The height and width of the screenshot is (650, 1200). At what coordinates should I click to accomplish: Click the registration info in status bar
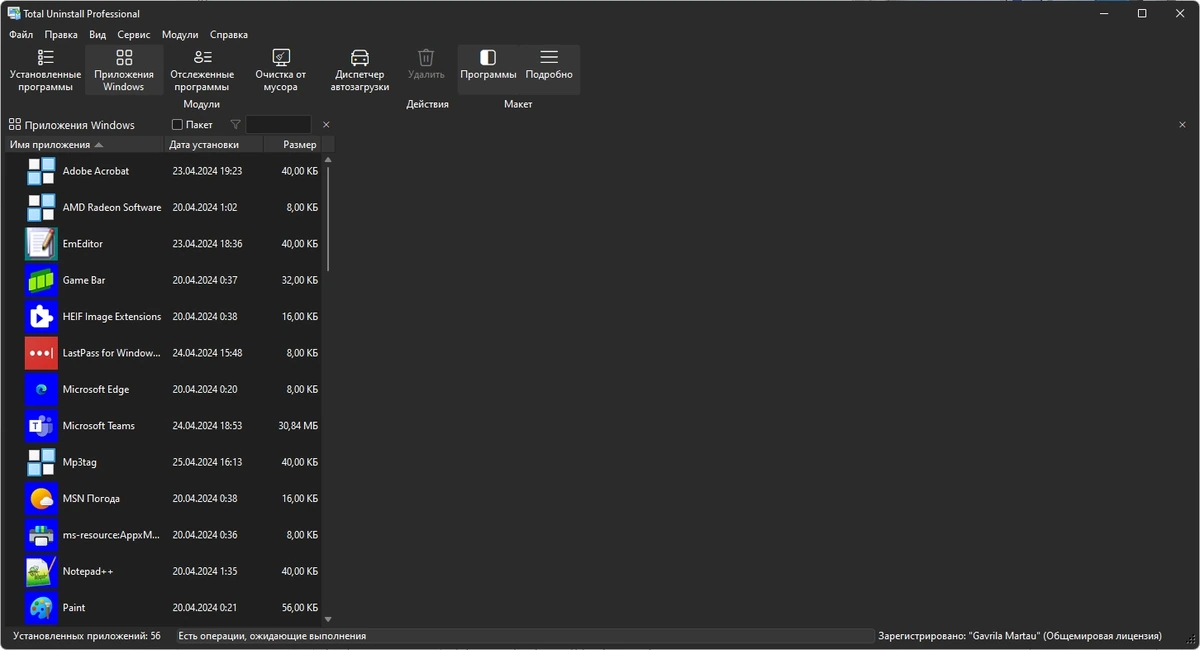pyautogui.click(x=1020, y=636)
